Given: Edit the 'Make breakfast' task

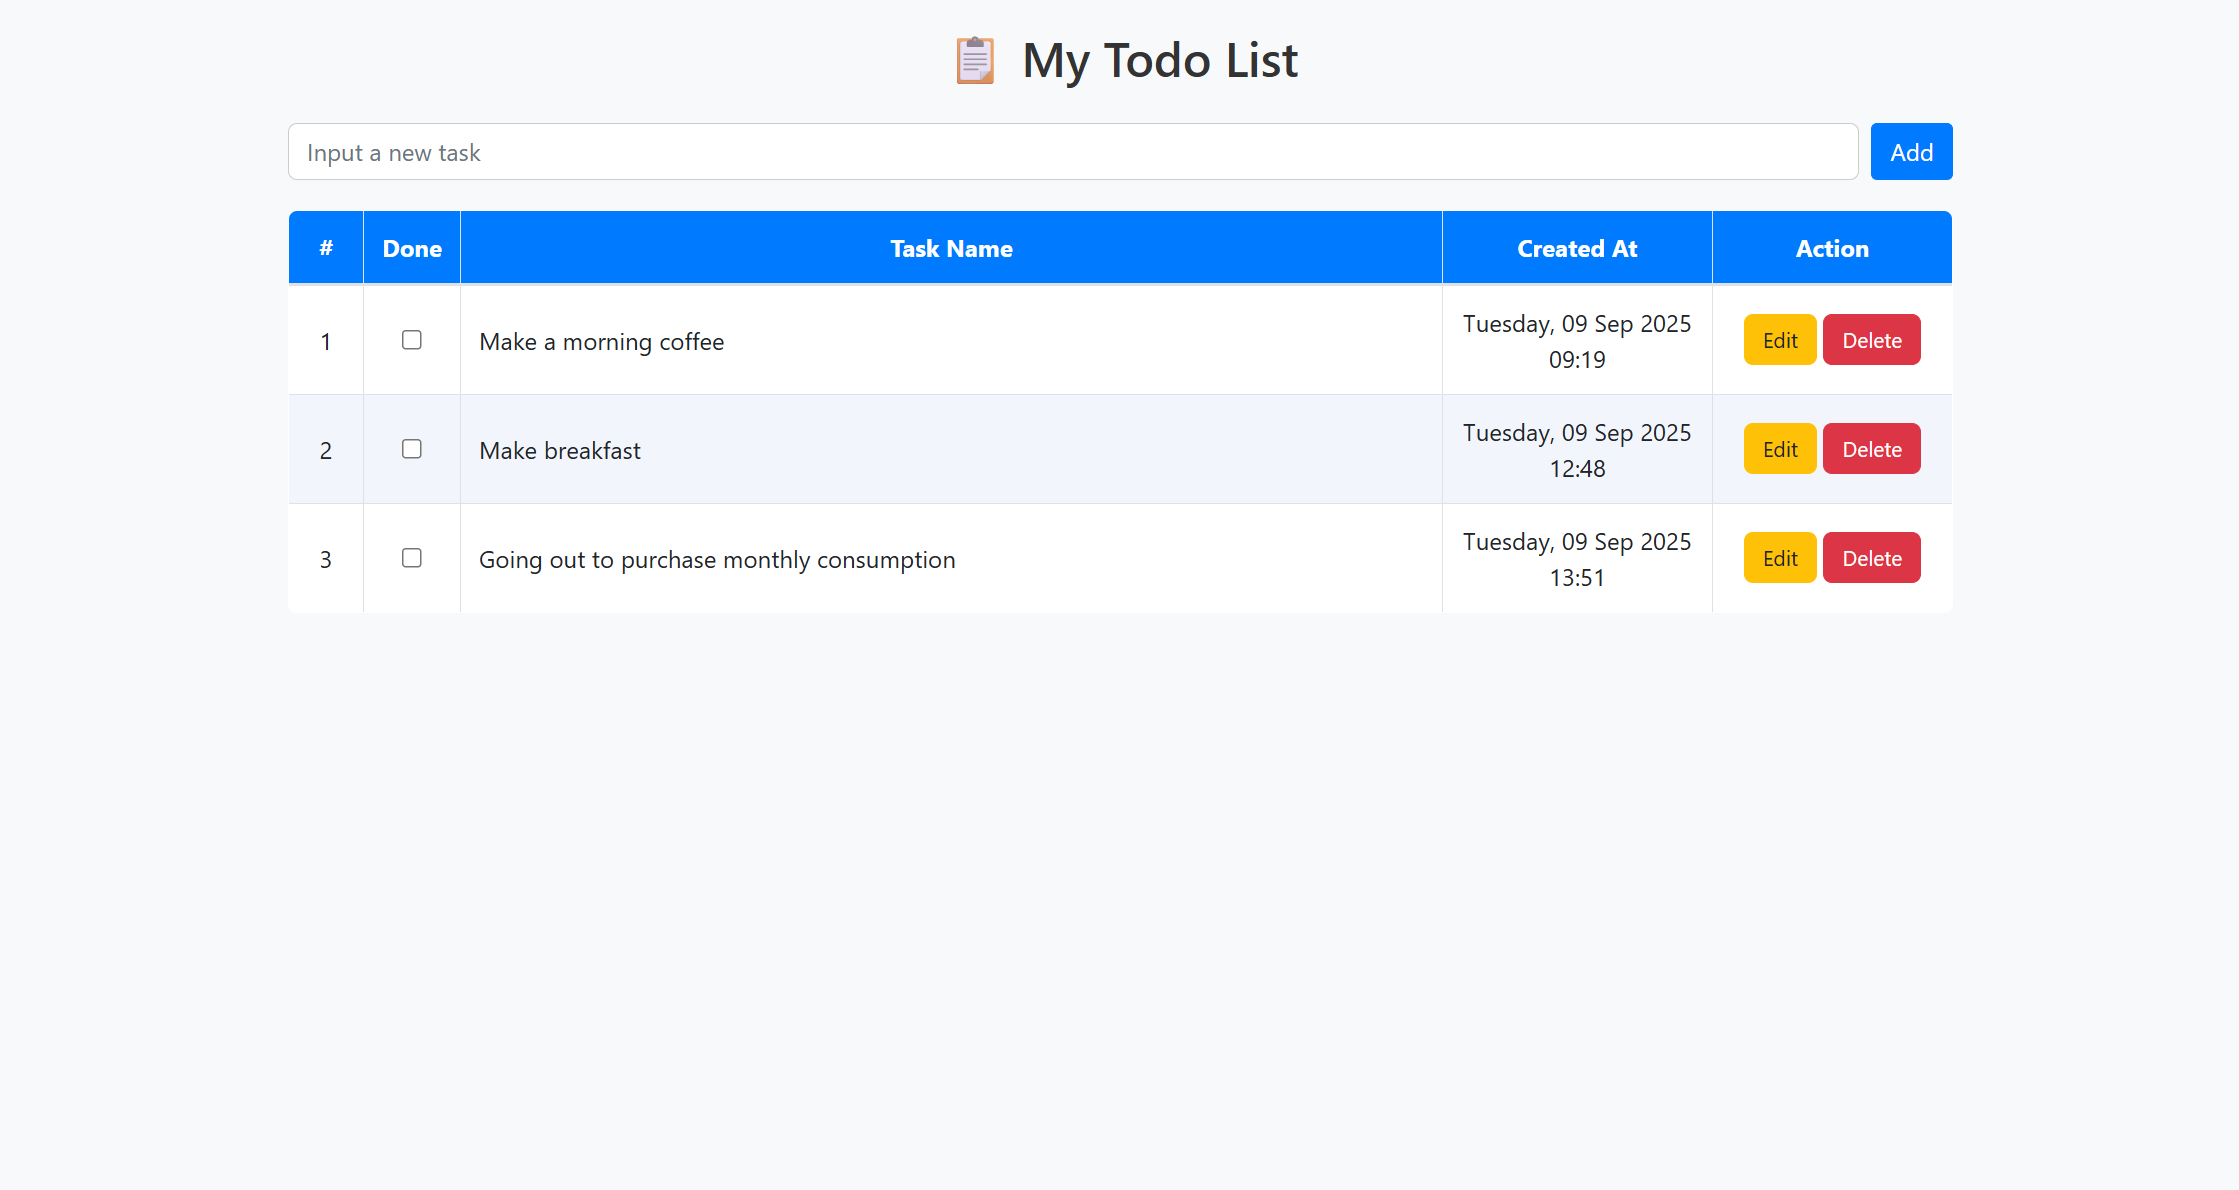Looking at the screenshot, I should coord(1779,448).
